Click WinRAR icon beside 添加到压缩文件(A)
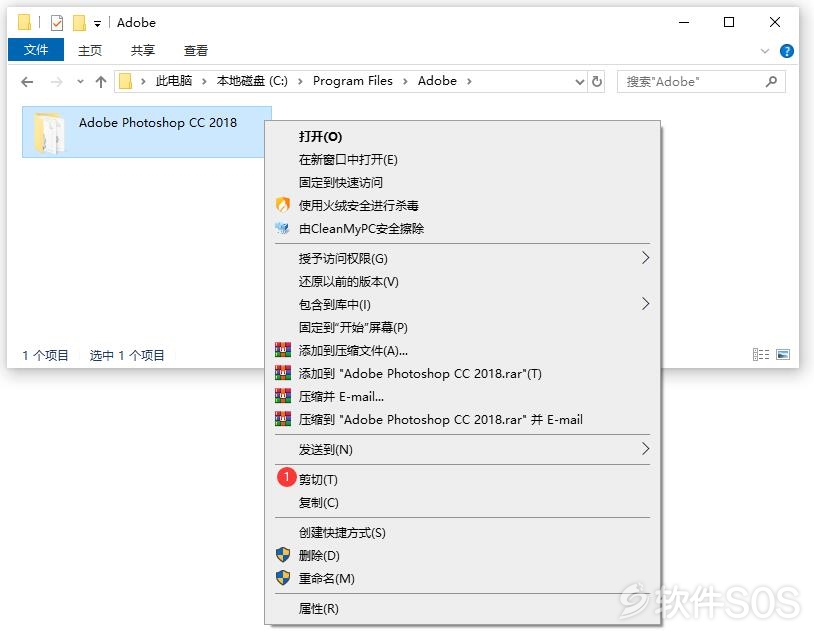The height and width of the screenshot is (631, 814). pos(282,350)
